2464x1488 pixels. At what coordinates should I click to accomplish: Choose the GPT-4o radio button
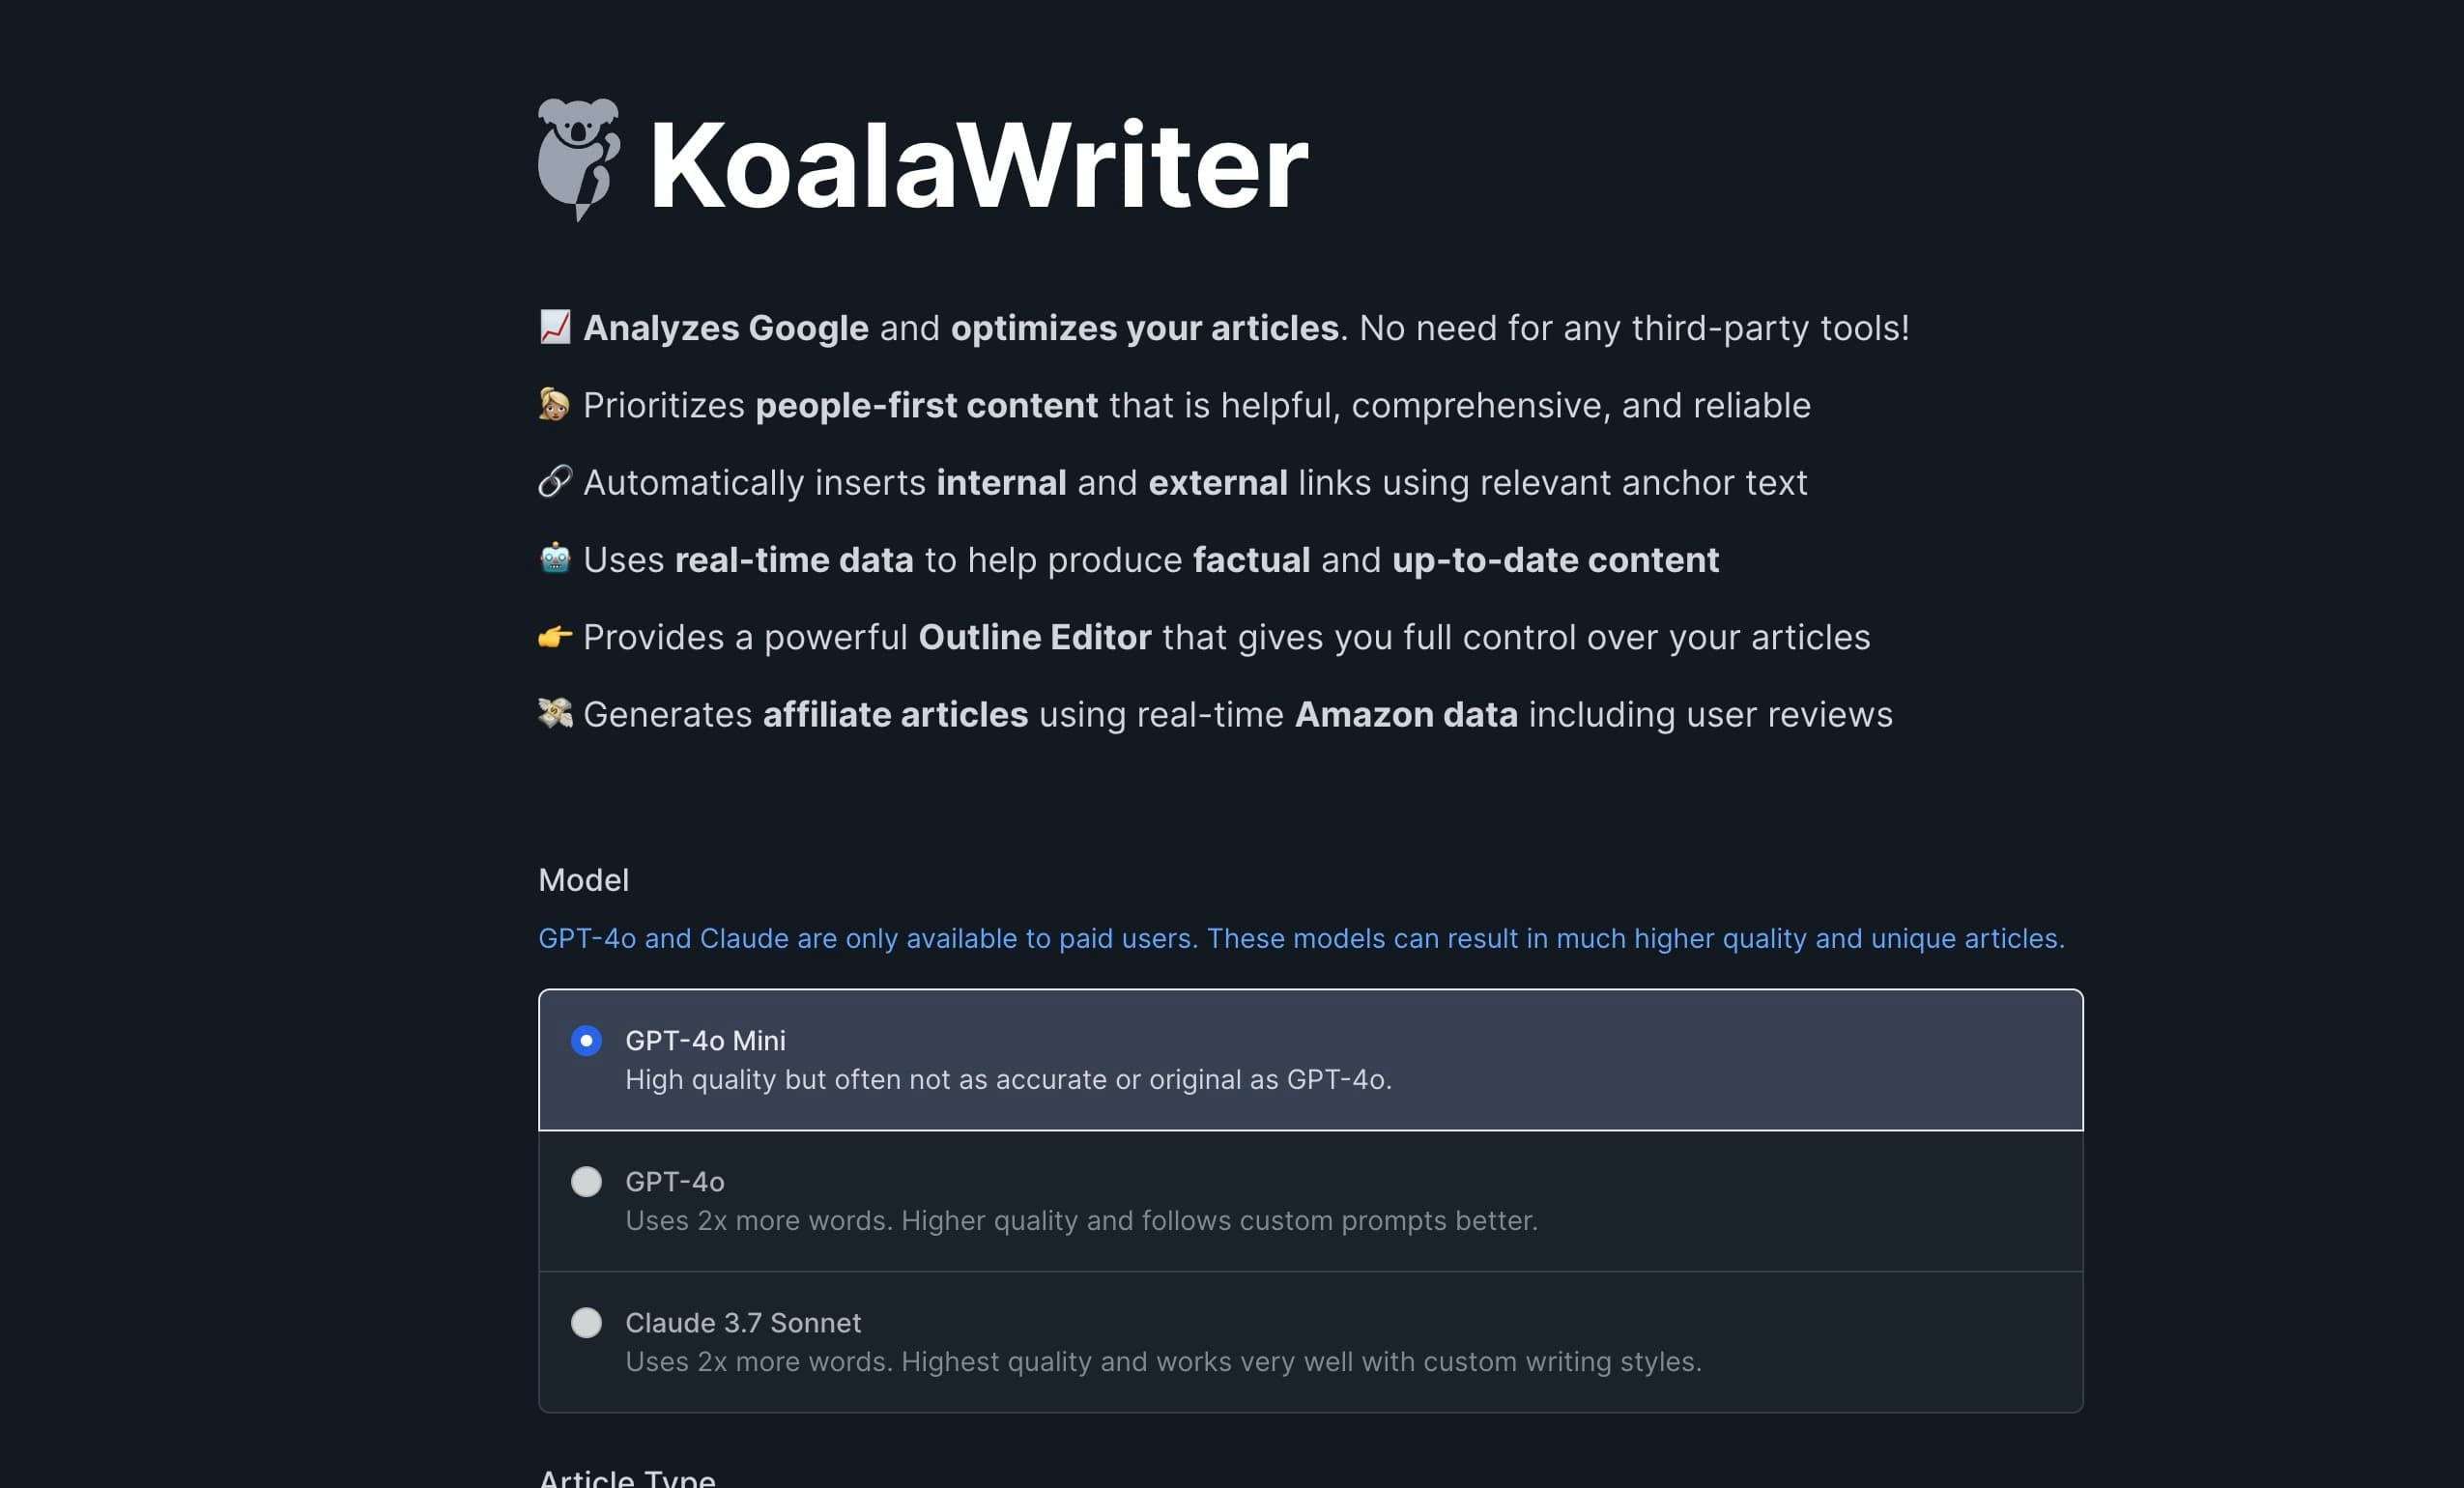point(586,1181)
